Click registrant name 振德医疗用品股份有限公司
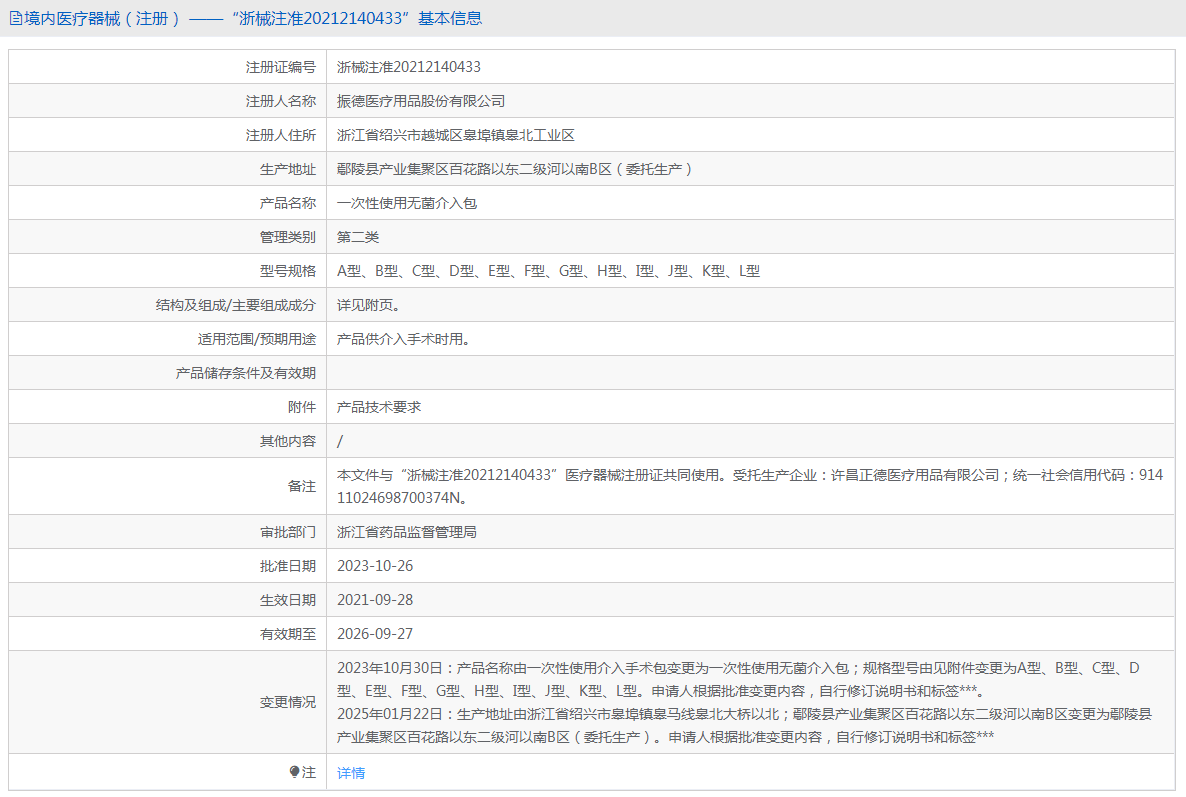 [x=421, y=101]
